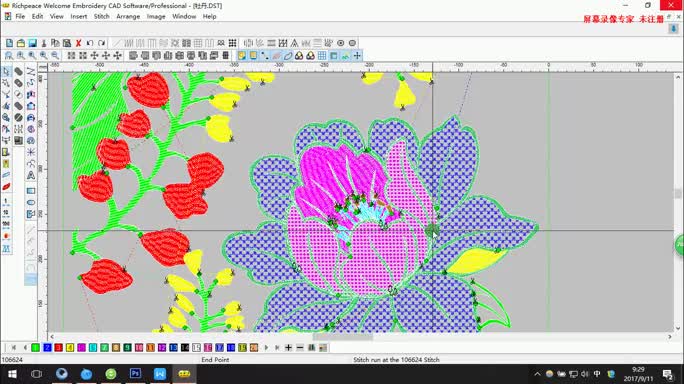
Task: Toggle the first yellow view mode icon
Action: (242, 55)
